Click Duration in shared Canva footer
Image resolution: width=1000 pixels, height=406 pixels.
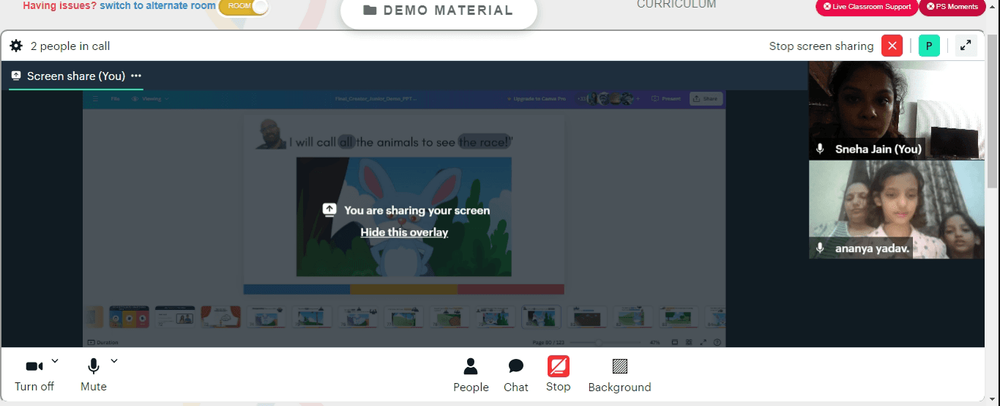pos(103,342)
